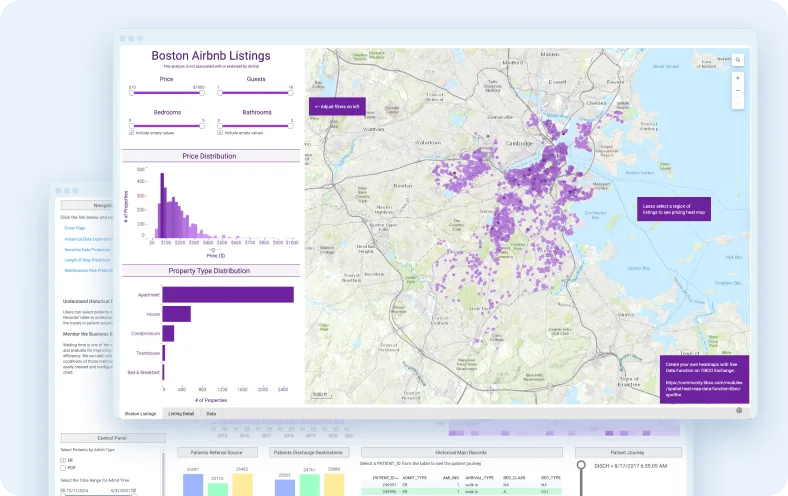Click the round icon at bottom-right of Airbnb window

click(739, 410)
